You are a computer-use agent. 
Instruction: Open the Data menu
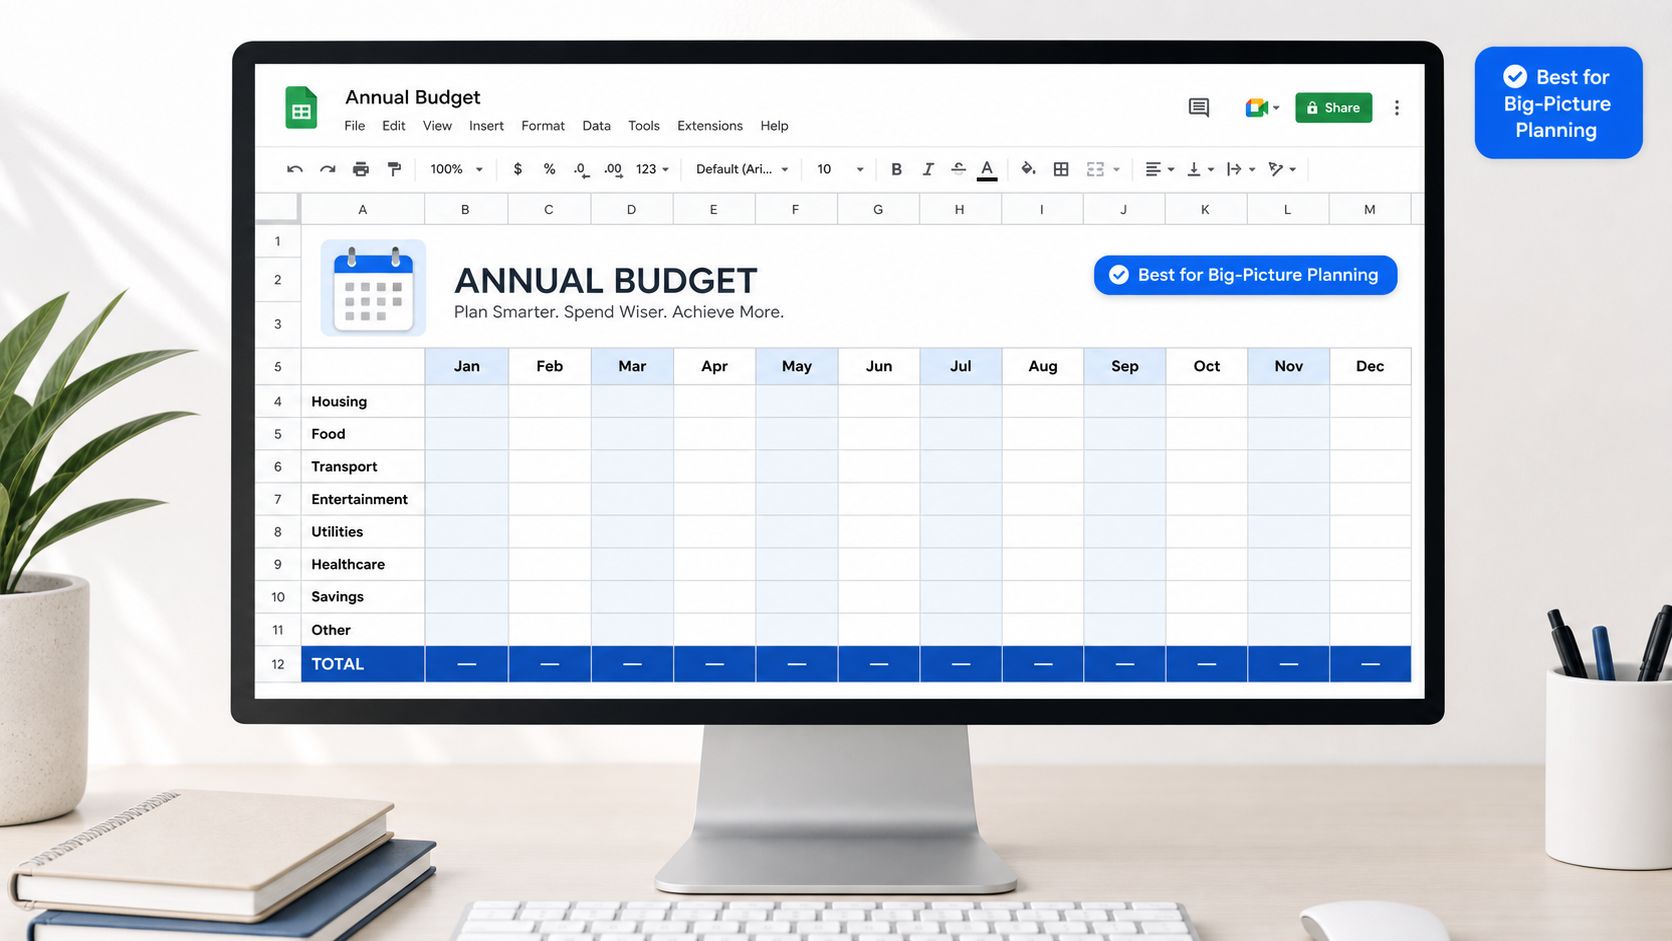596,126
